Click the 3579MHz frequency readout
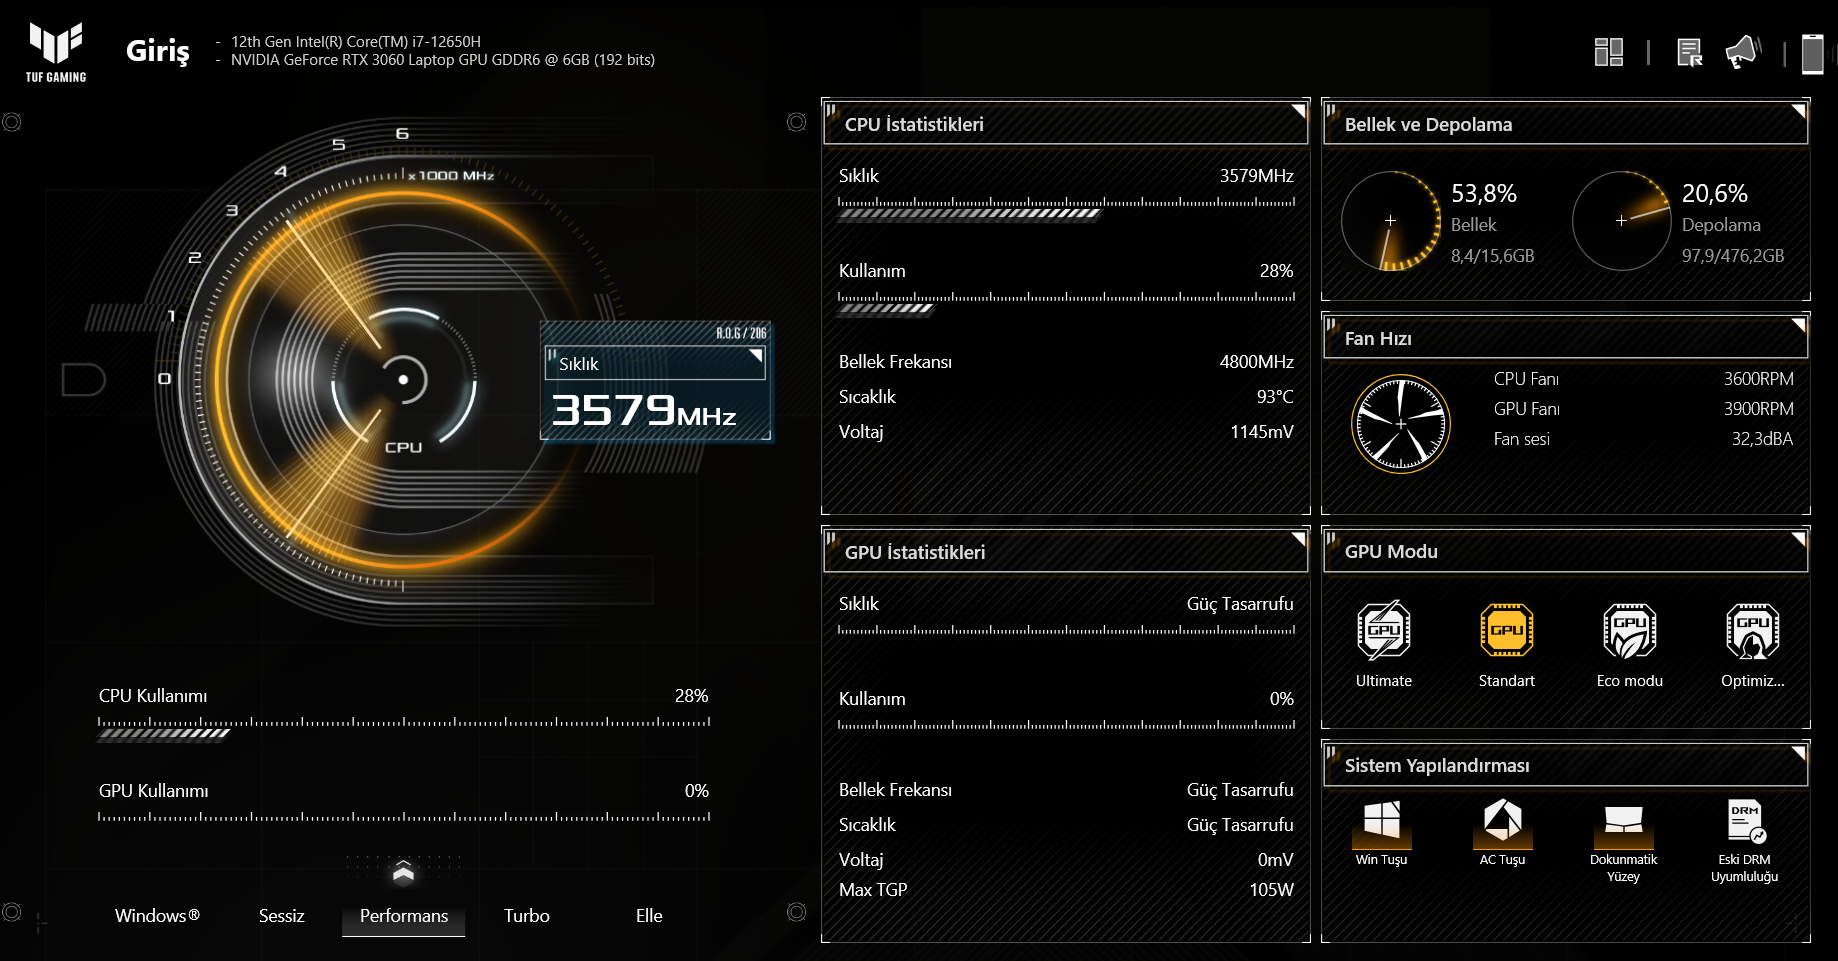Screen dimensions: 1838x961 pos(644,410)
